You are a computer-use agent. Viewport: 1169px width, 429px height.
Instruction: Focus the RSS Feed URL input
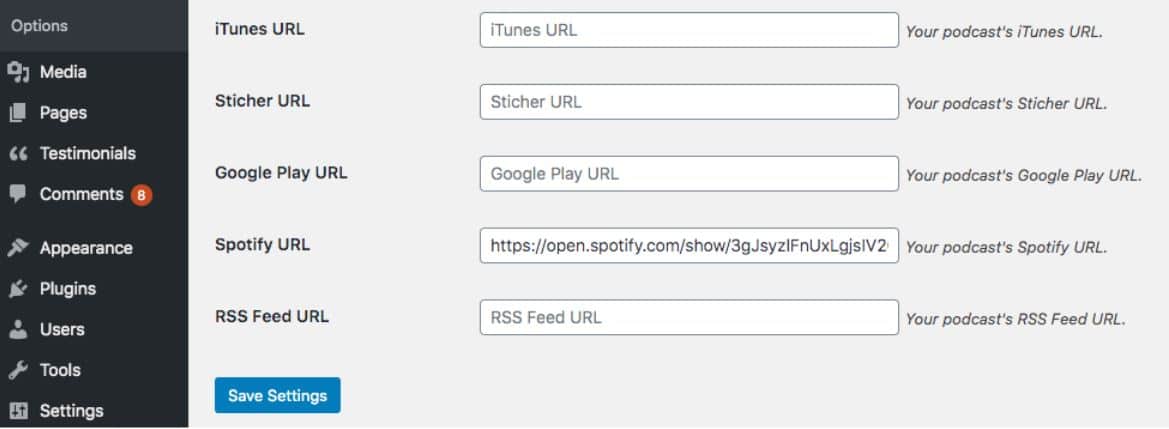(x=689, y=318)
